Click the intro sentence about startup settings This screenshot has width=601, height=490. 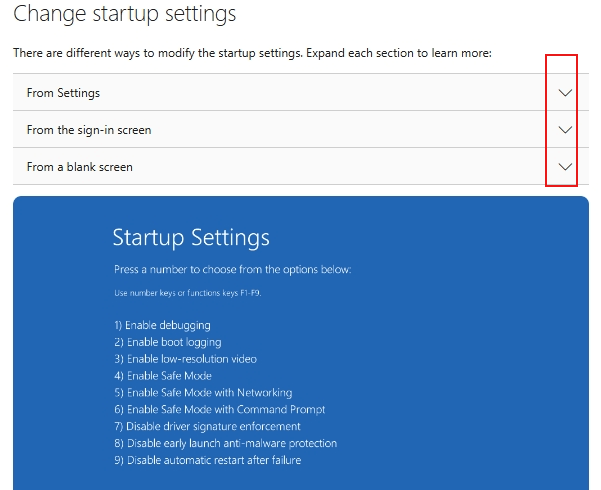point(252,52)
